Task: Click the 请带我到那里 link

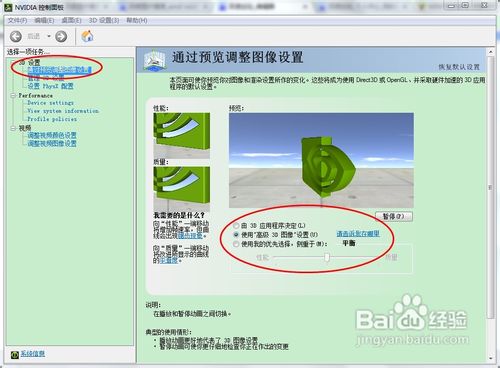Action: pos(358,233)
